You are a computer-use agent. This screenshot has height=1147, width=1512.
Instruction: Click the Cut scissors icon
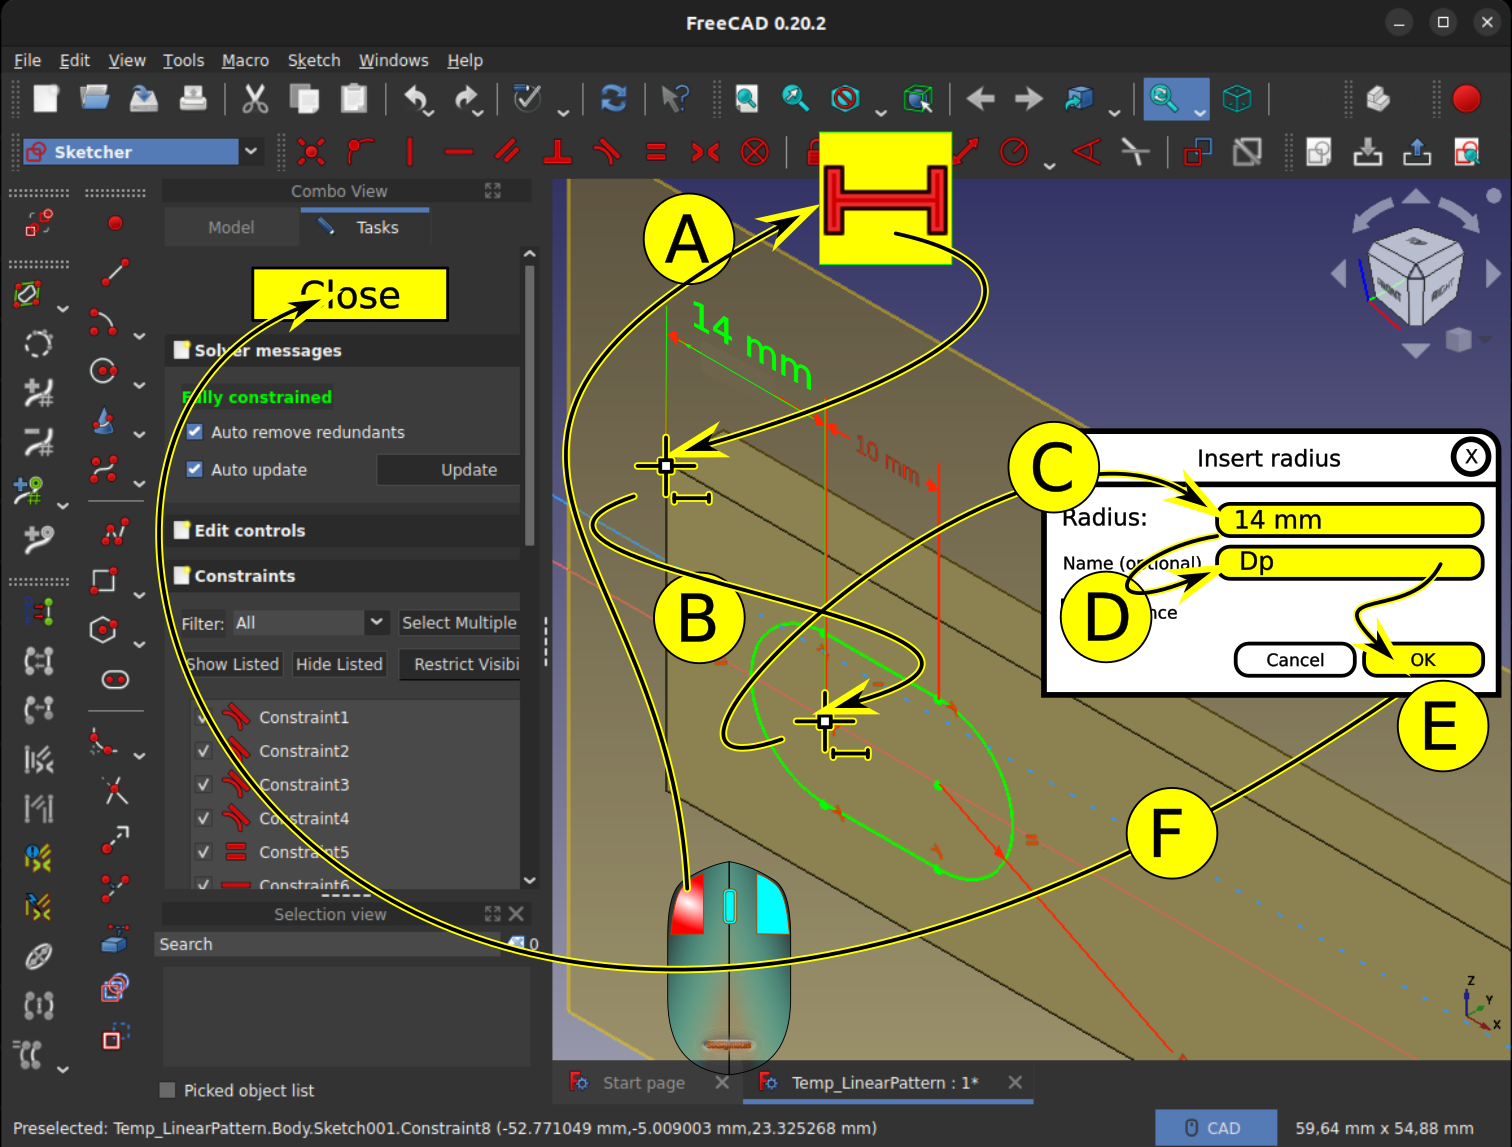[255, 98]
